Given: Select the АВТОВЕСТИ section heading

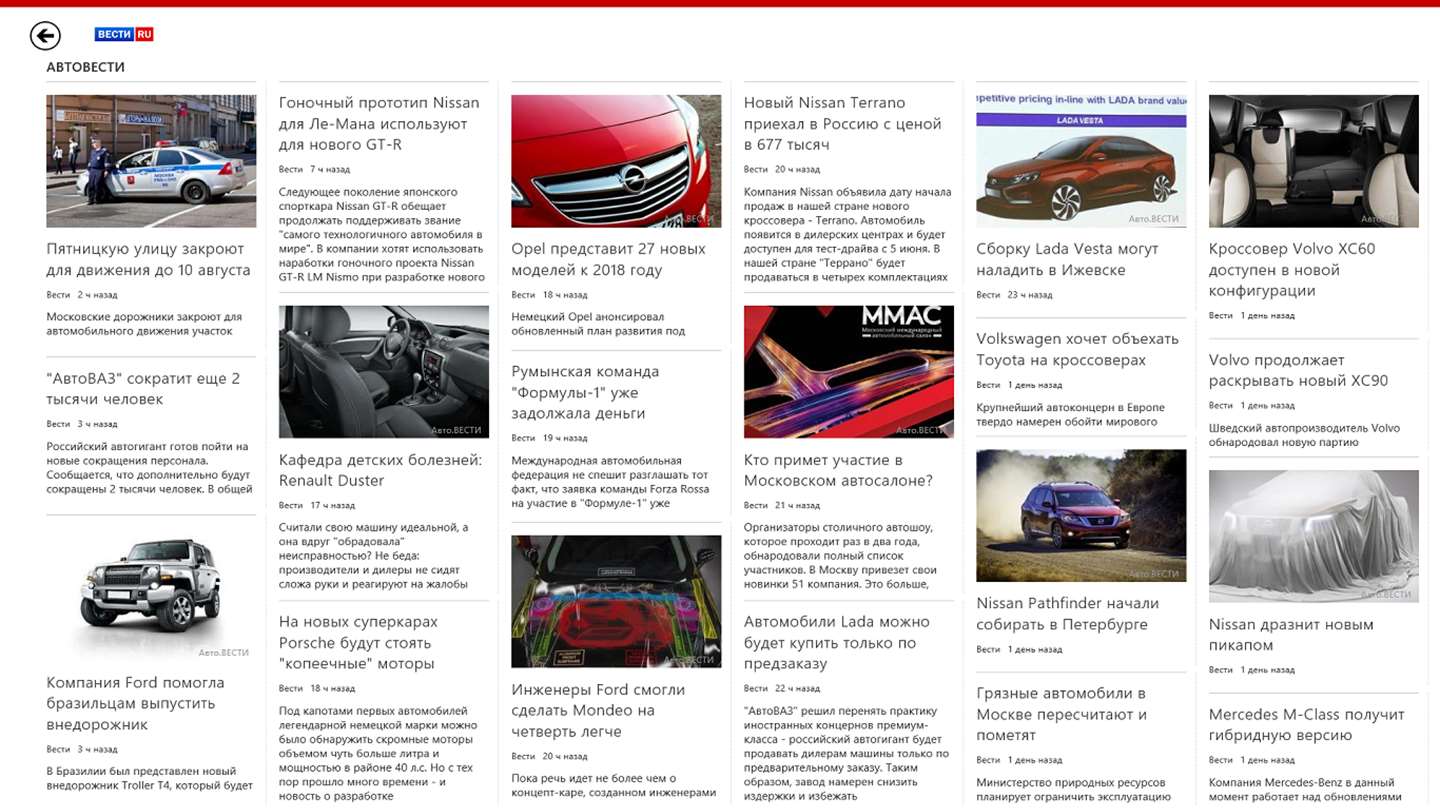Looking at the screenshot, I should (85, 67).
